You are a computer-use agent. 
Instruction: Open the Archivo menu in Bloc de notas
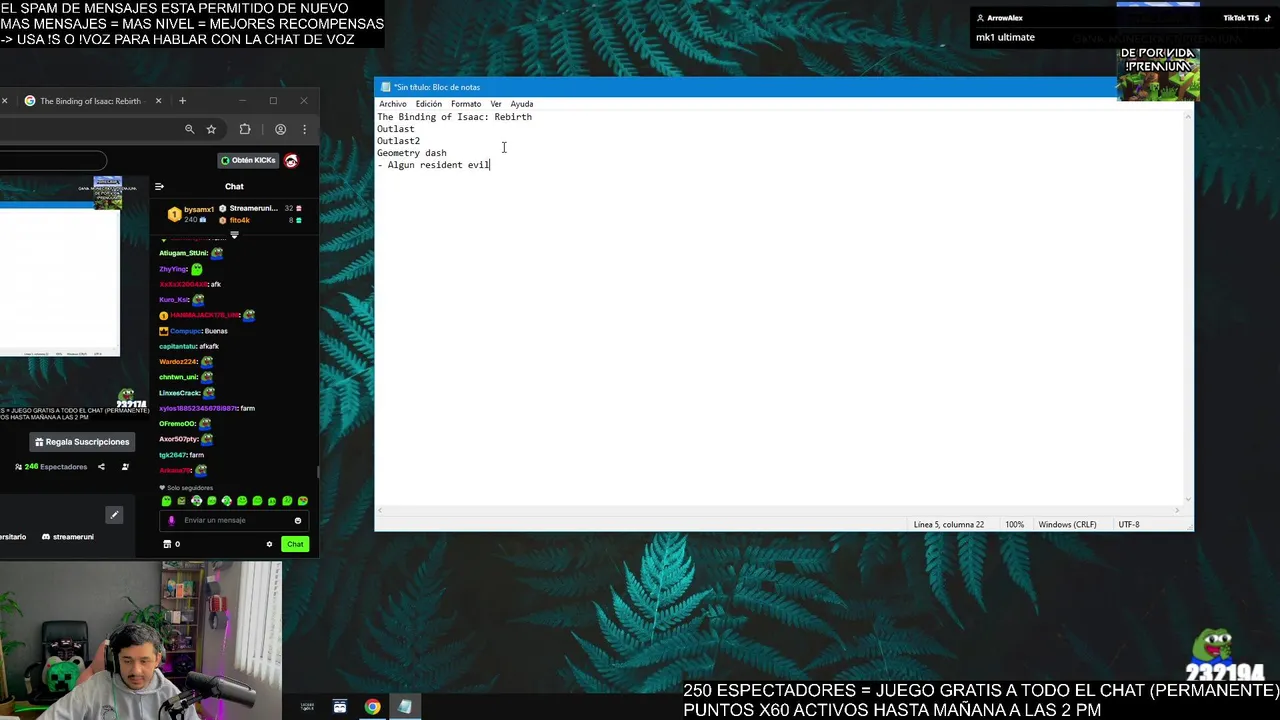pyautogui.click(x=393, y=104)
